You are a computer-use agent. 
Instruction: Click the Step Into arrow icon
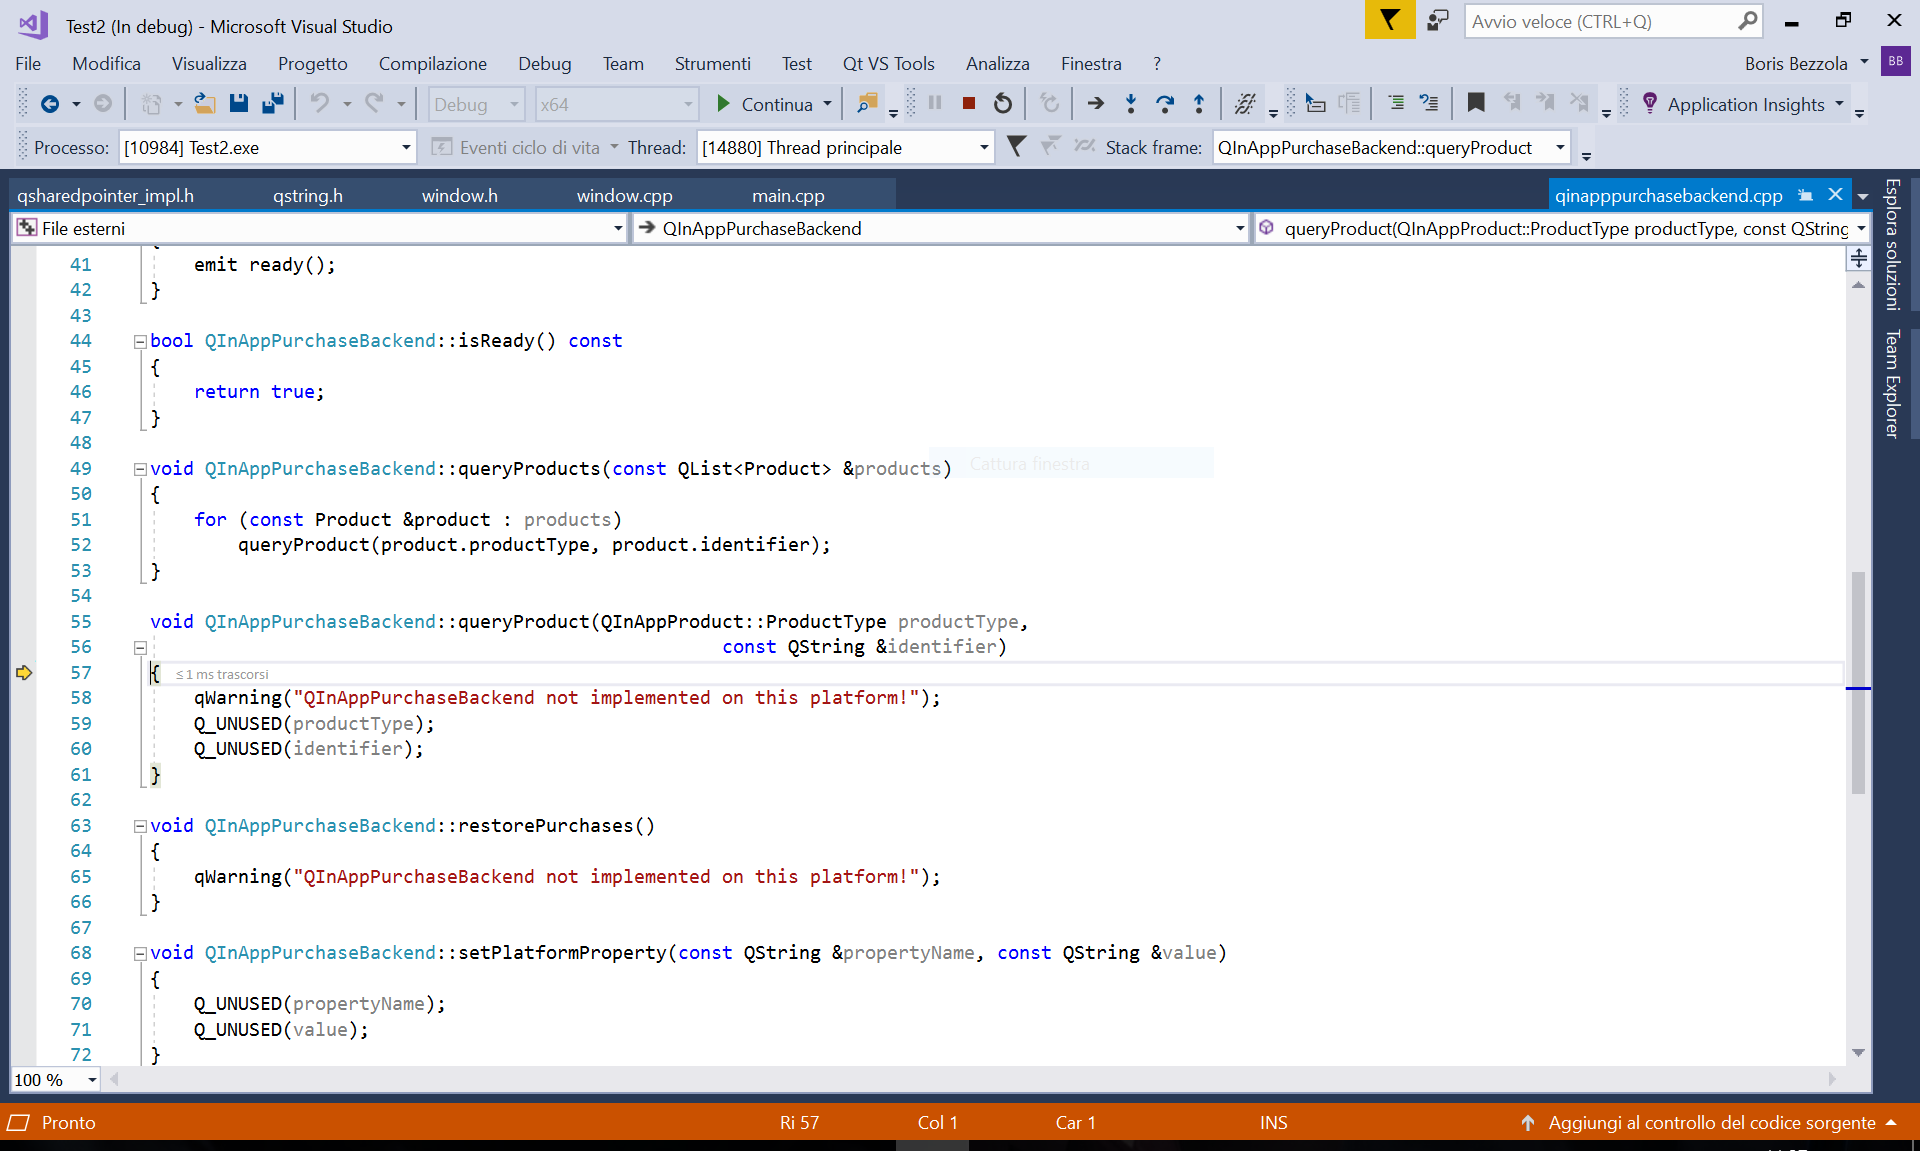[x=1131, y=104]
